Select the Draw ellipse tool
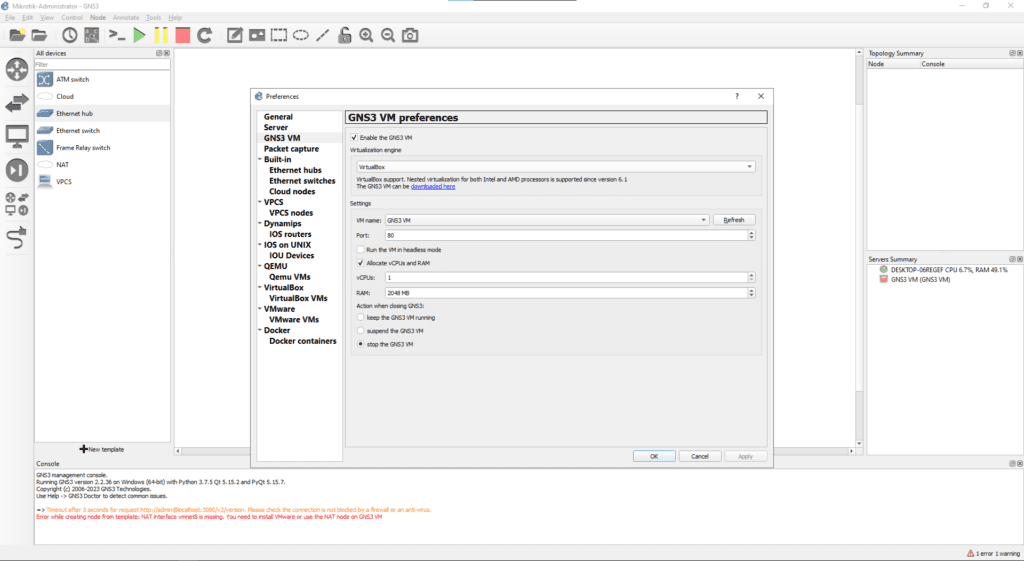 [300, 35]
